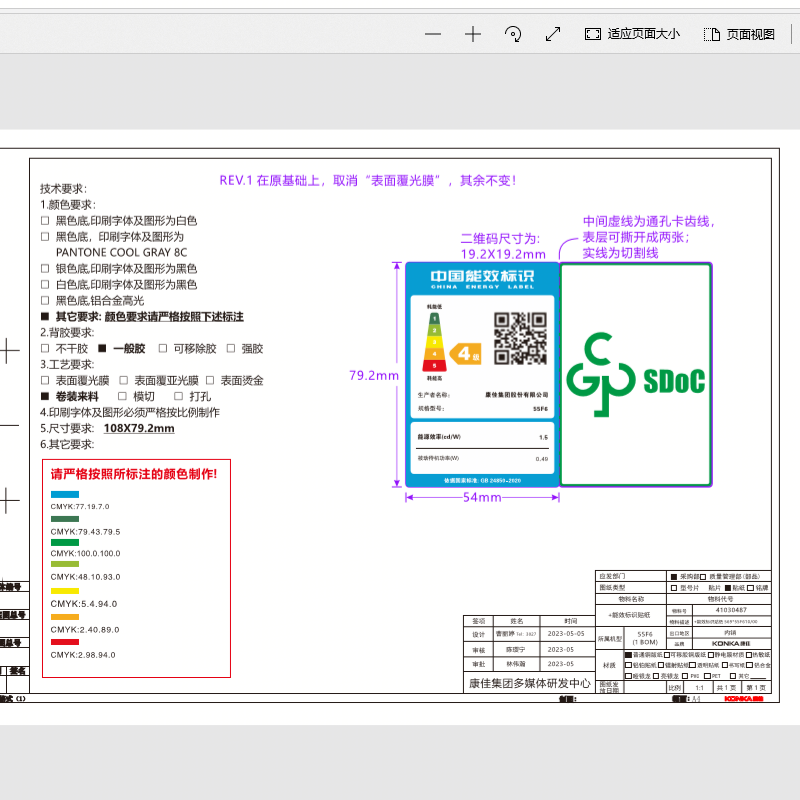Click the 实线为切割线 annotation line

click(620, 253)
